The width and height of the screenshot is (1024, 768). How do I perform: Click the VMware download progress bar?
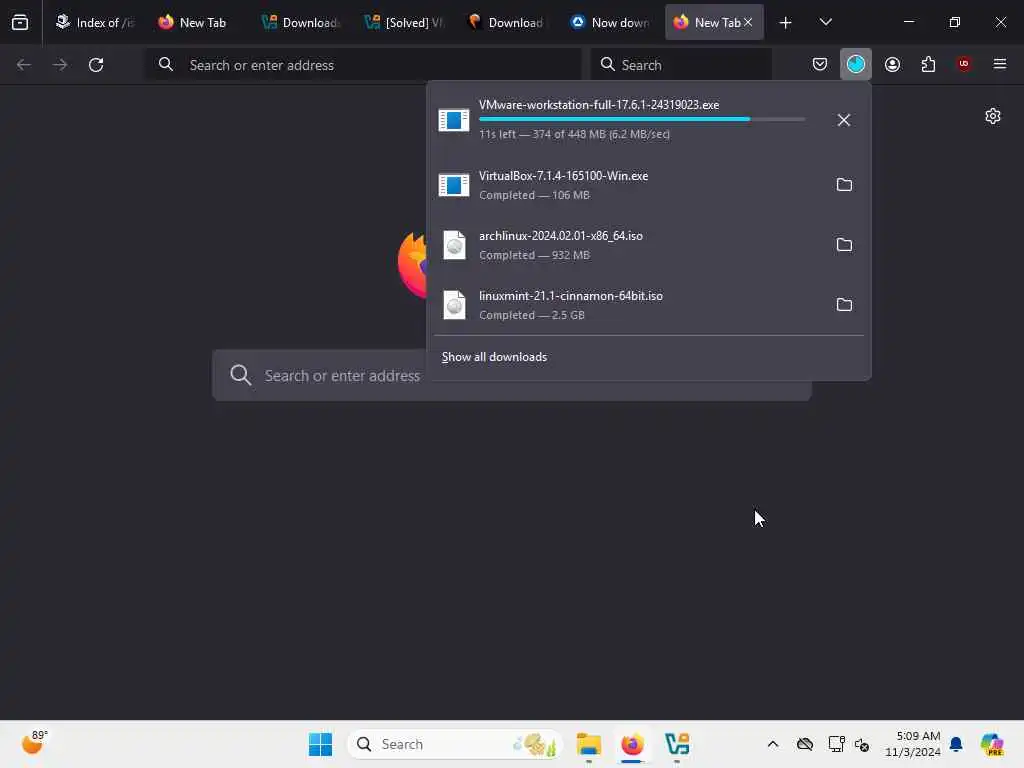(x=641, y=119)
